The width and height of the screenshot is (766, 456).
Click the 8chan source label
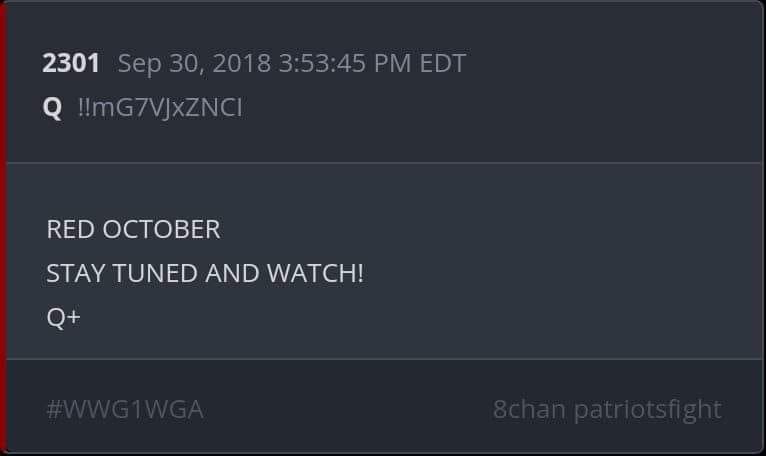point(529,409)
